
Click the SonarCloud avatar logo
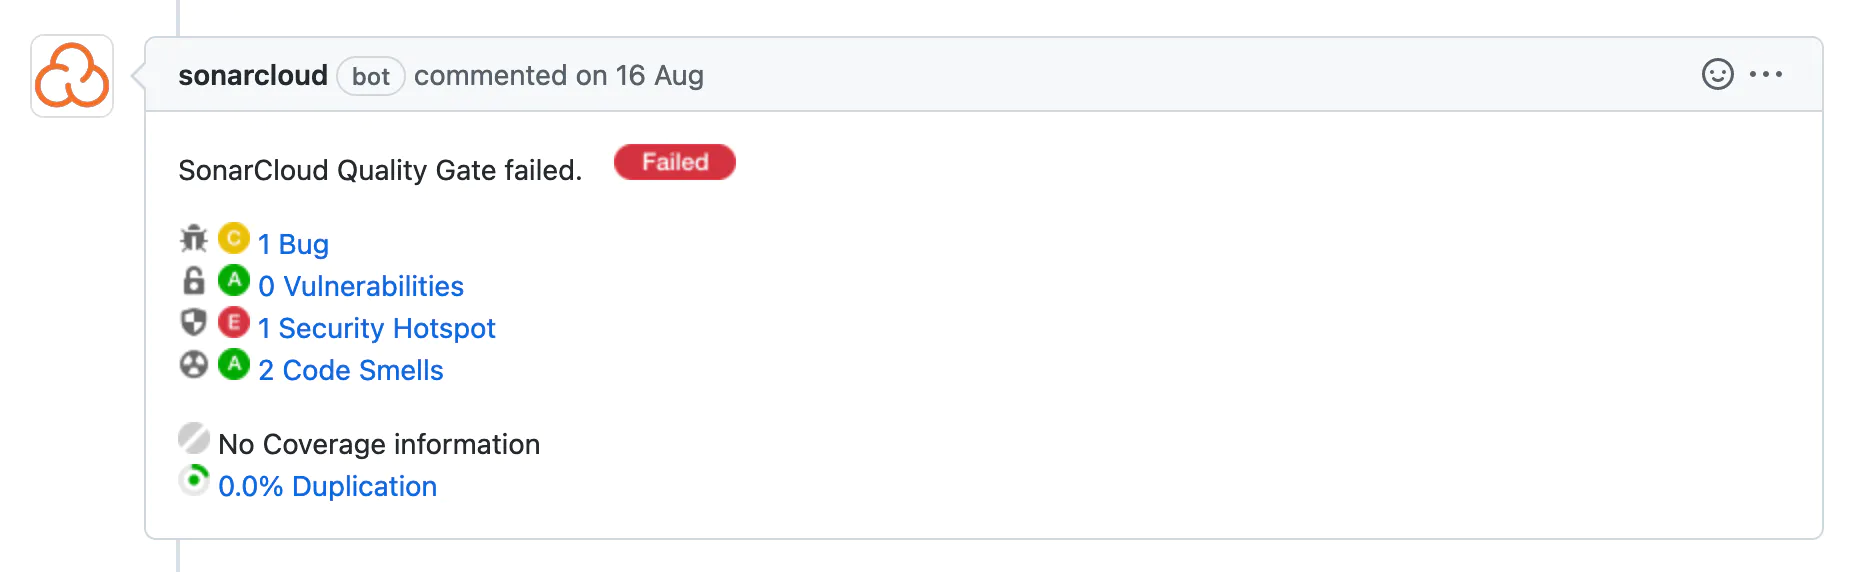pos(72,76)
